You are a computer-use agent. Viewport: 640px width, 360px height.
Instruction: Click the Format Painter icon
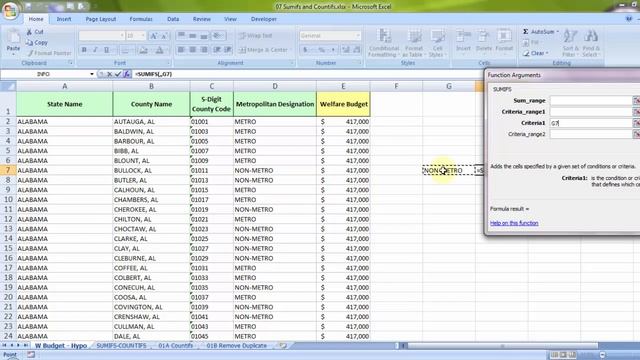(30, 53)
